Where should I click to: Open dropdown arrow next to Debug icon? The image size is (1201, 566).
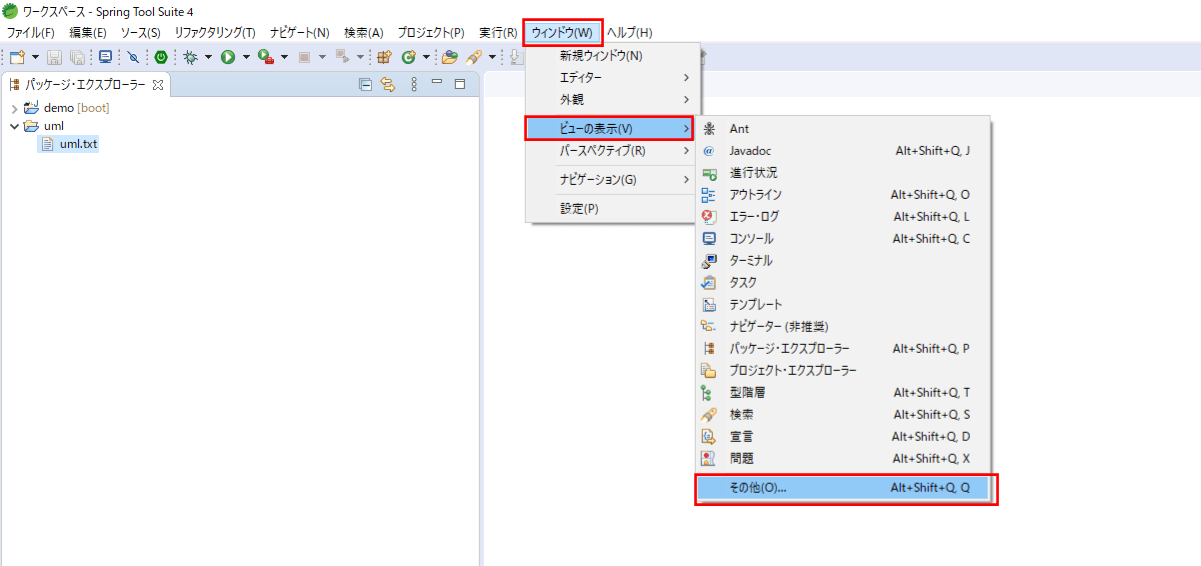click(208, 57)
